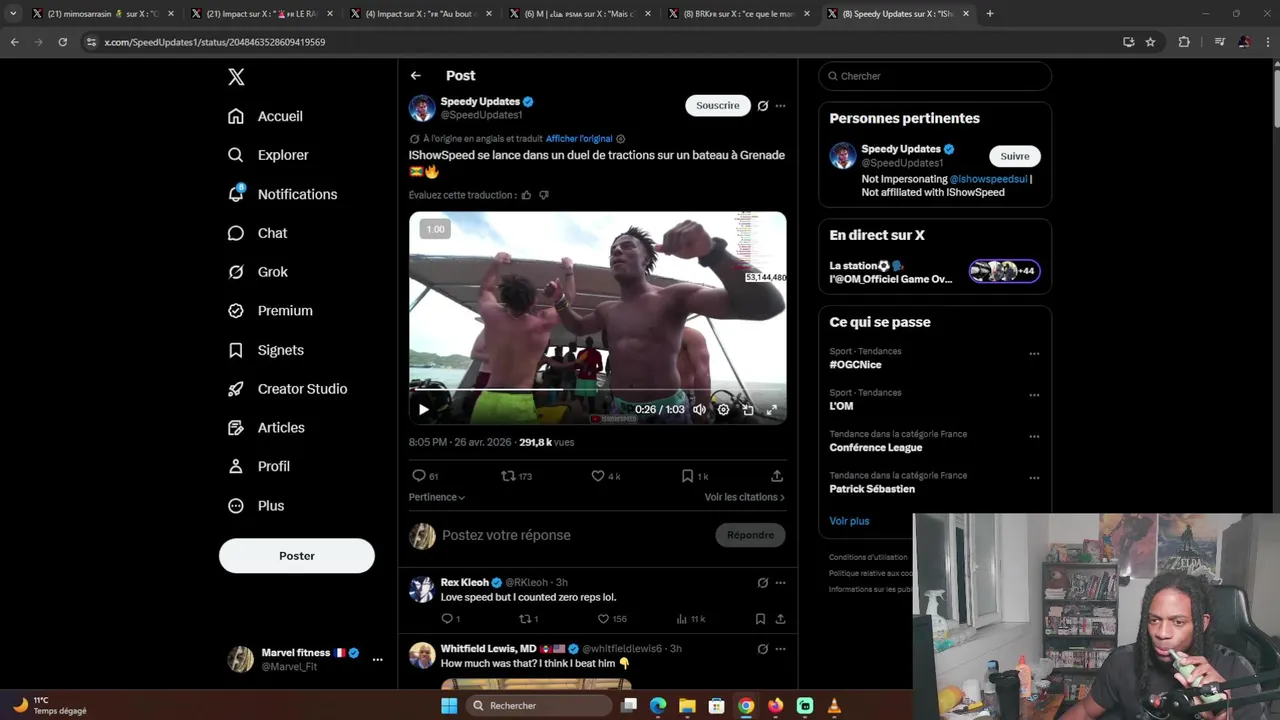
Task: Click Suivre follow button
Action: click(x=1015, y=156)
